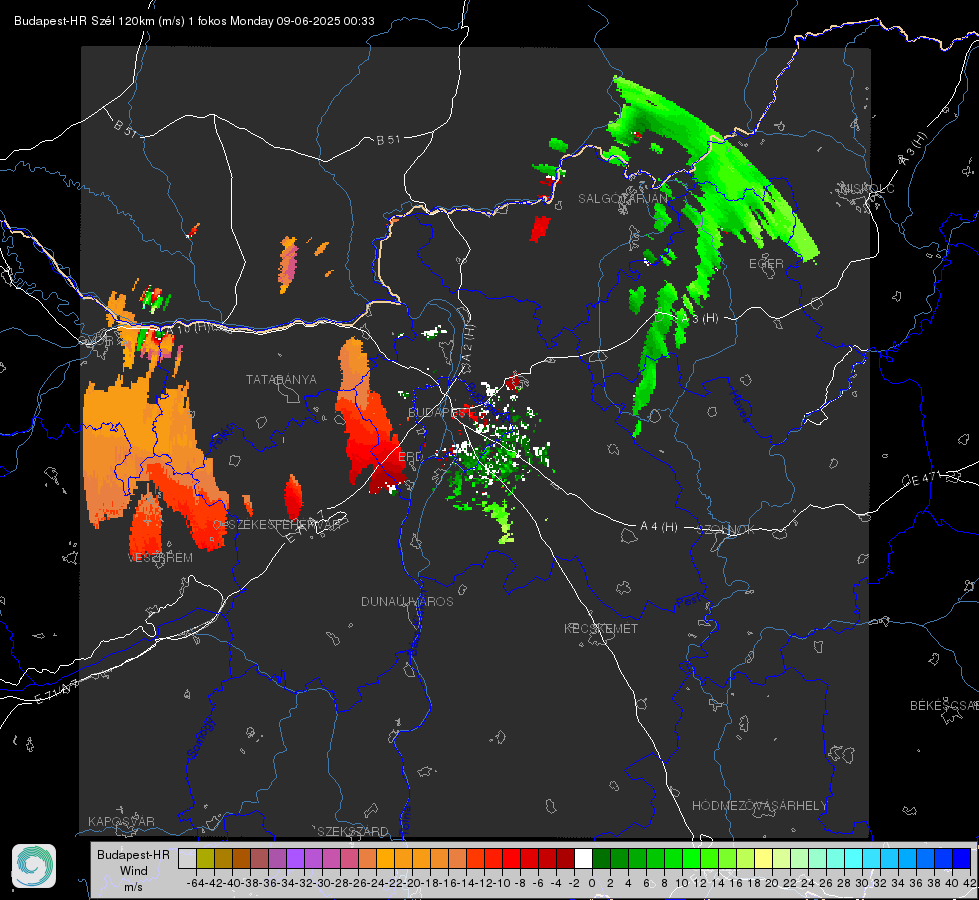Click the '-64' legend value
The image size is (979, 900).
(196, 883)
